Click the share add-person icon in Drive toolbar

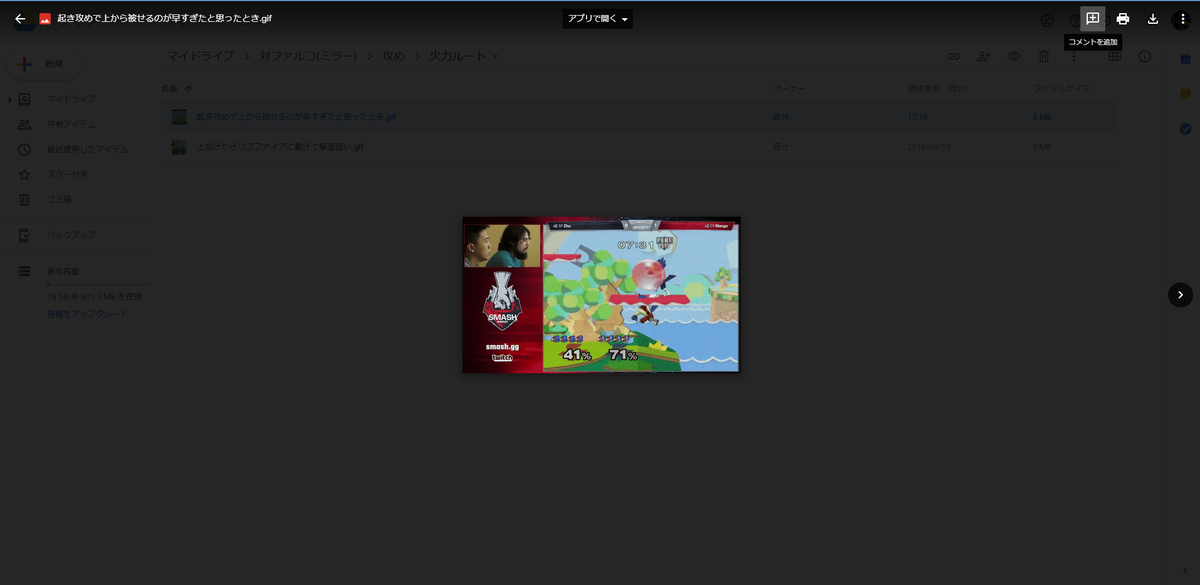983,56
